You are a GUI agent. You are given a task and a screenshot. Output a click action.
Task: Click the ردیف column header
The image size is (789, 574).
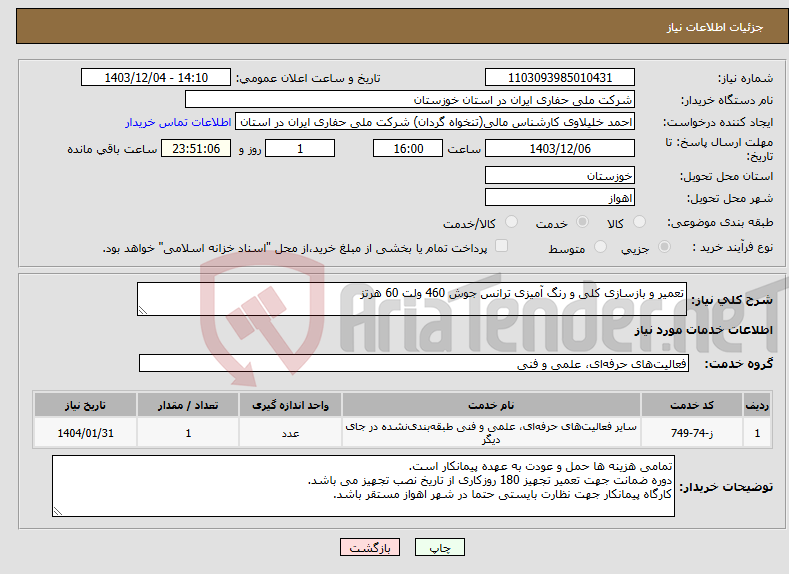pyautogui.click(x=757, y=405)
